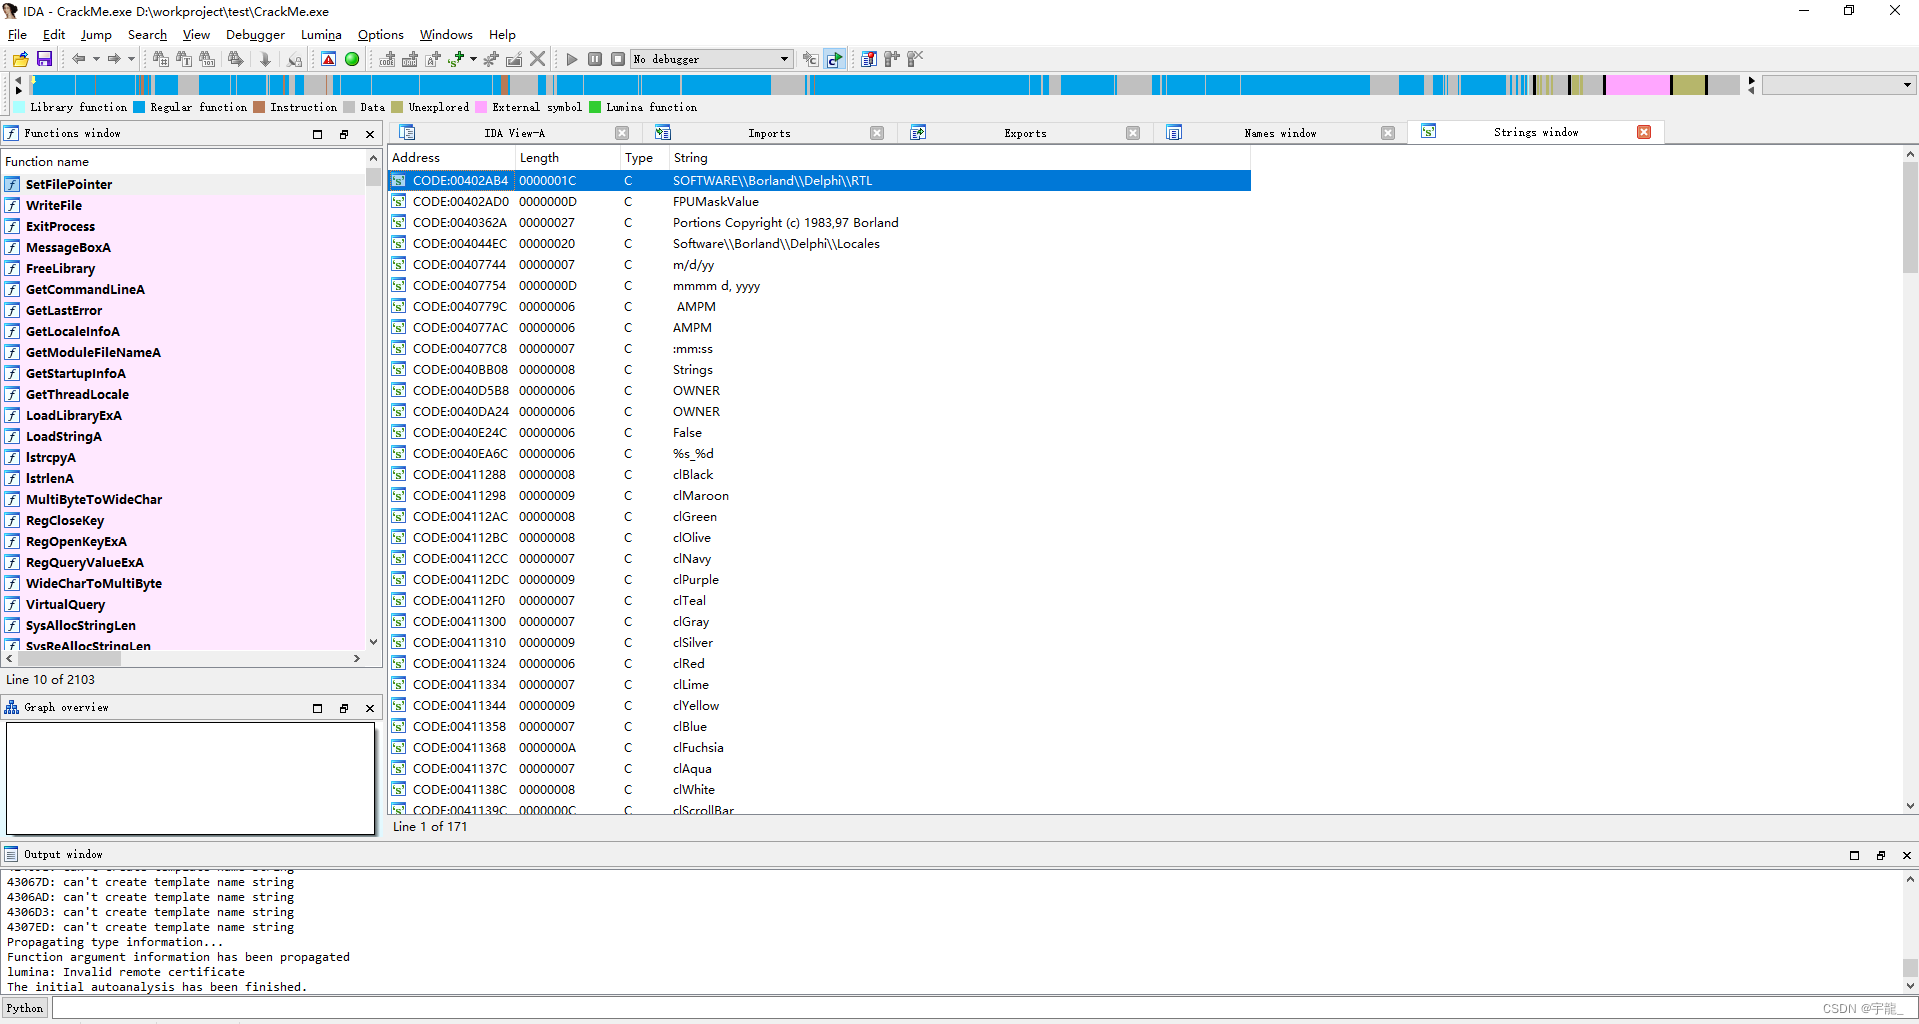Click the Undefine X toolbar icon

click(x=538, y=59)
